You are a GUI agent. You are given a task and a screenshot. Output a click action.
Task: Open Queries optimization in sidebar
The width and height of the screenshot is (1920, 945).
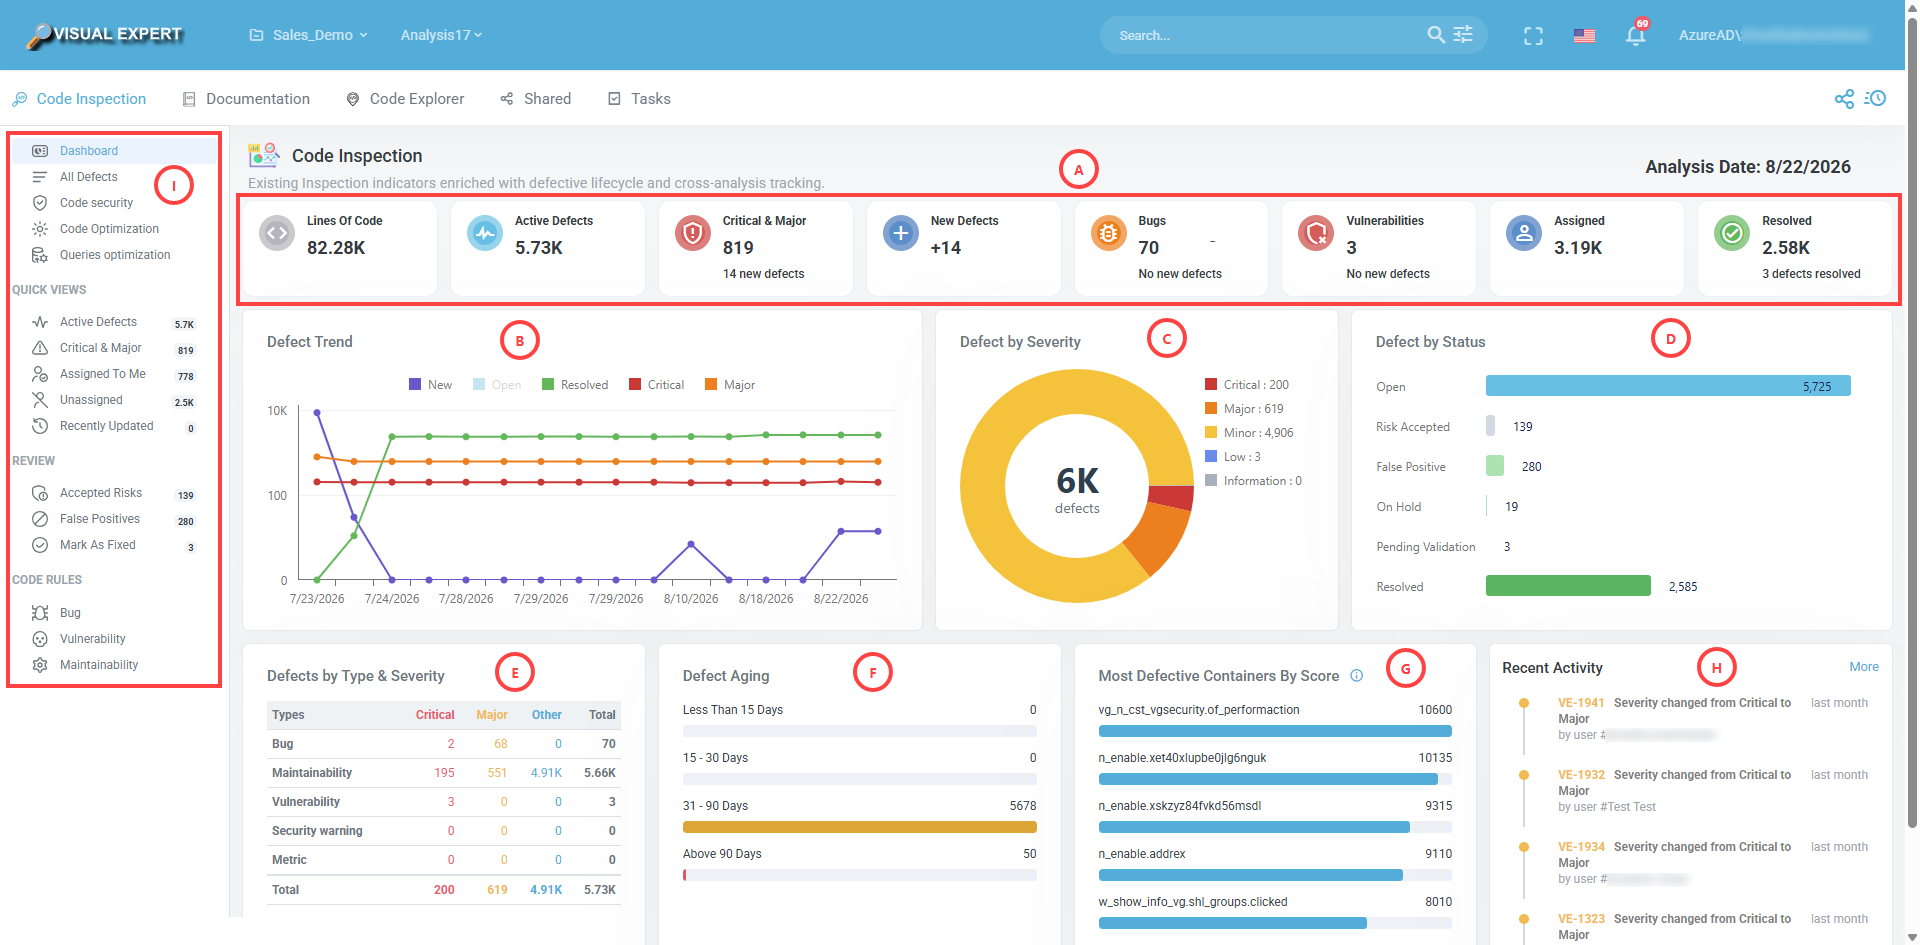click(115, 255)
